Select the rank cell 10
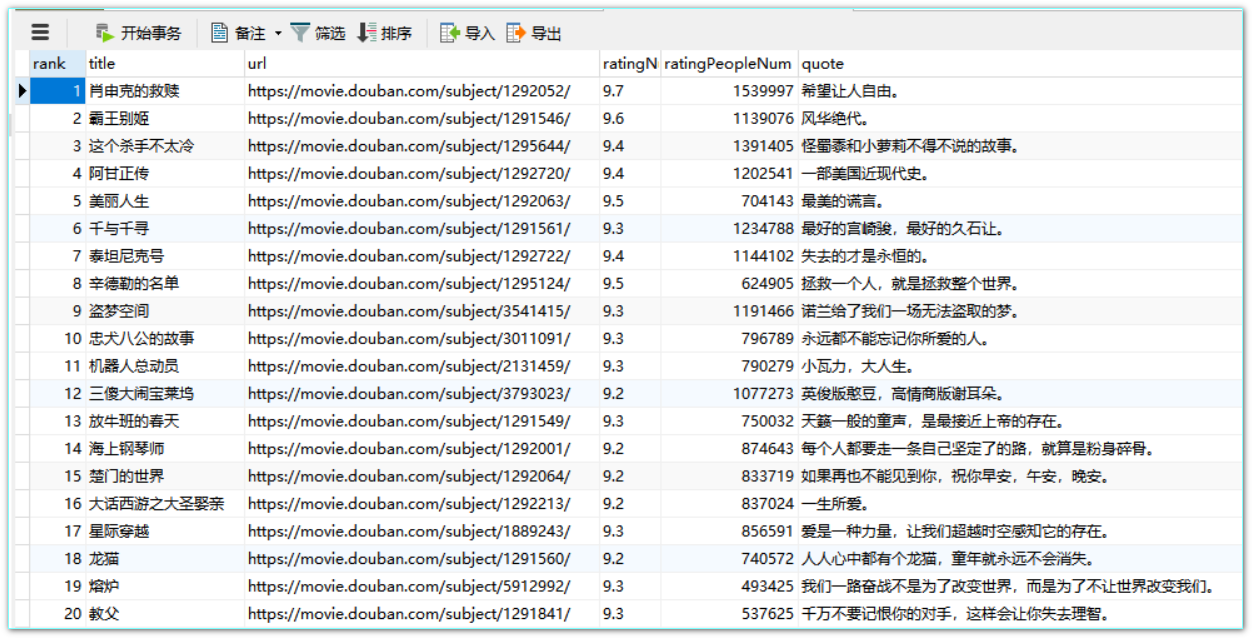The height and width of the screenshot is (638, 1252). (x=57, y=339)
